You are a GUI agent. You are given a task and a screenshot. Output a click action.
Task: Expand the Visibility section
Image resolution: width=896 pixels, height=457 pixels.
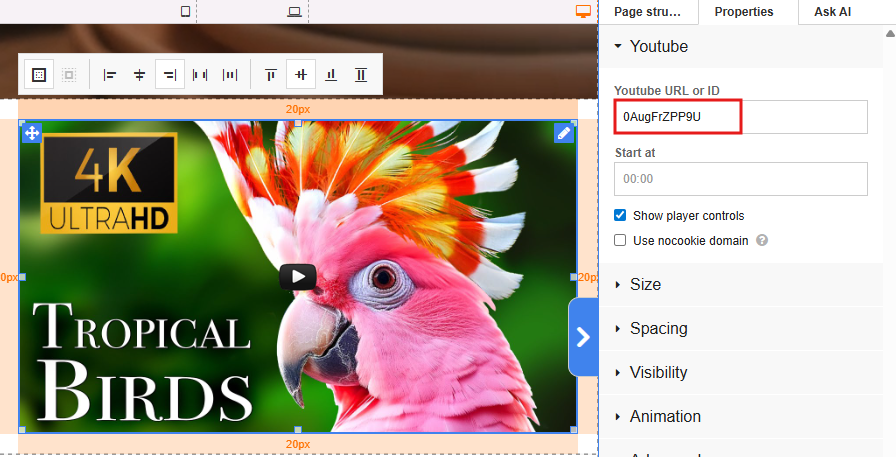pos(658,373)
